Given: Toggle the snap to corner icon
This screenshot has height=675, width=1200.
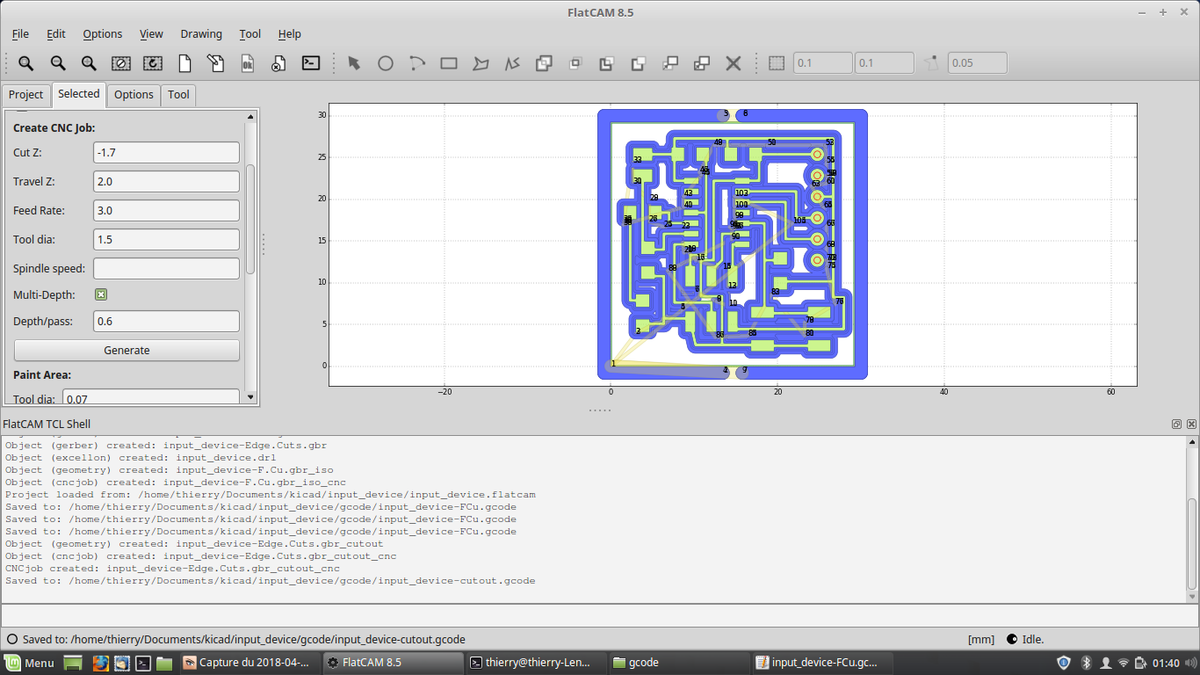Looking at the screenshot, I should click(932, 63).
